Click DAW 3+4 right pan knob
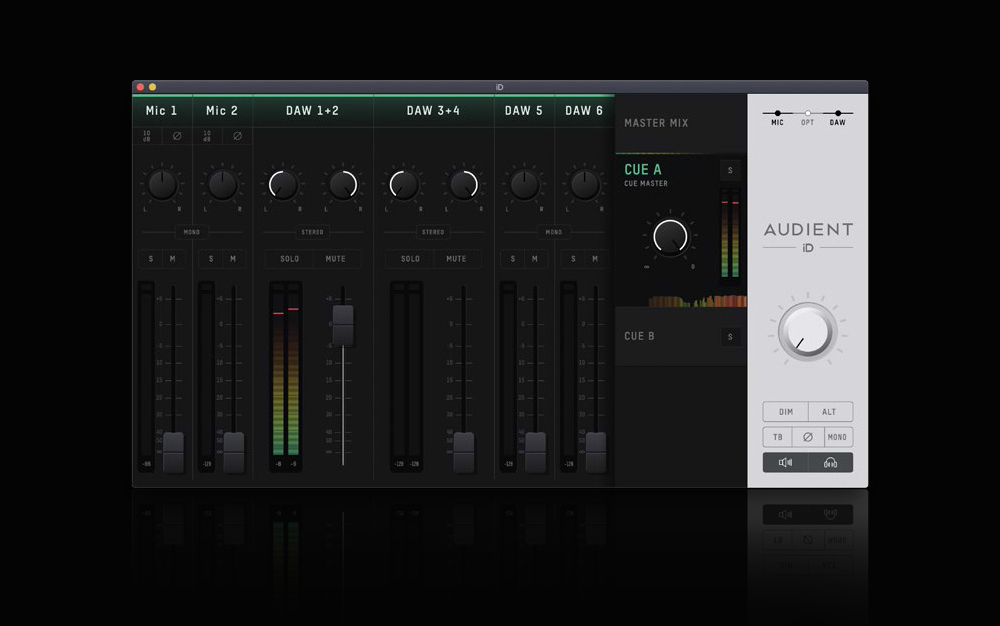This screenshot has width=1000, height=626. [x=464, y=185]
